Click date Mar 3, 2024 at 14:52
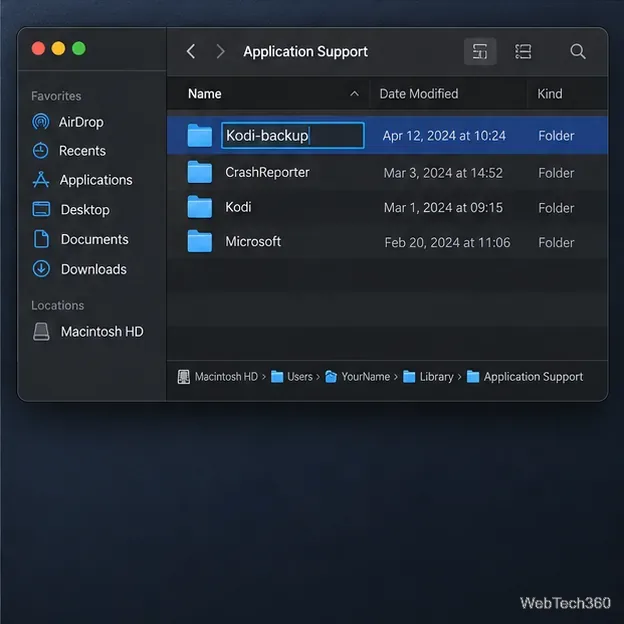This screenshot has width=624, height=624. (443, 173)
